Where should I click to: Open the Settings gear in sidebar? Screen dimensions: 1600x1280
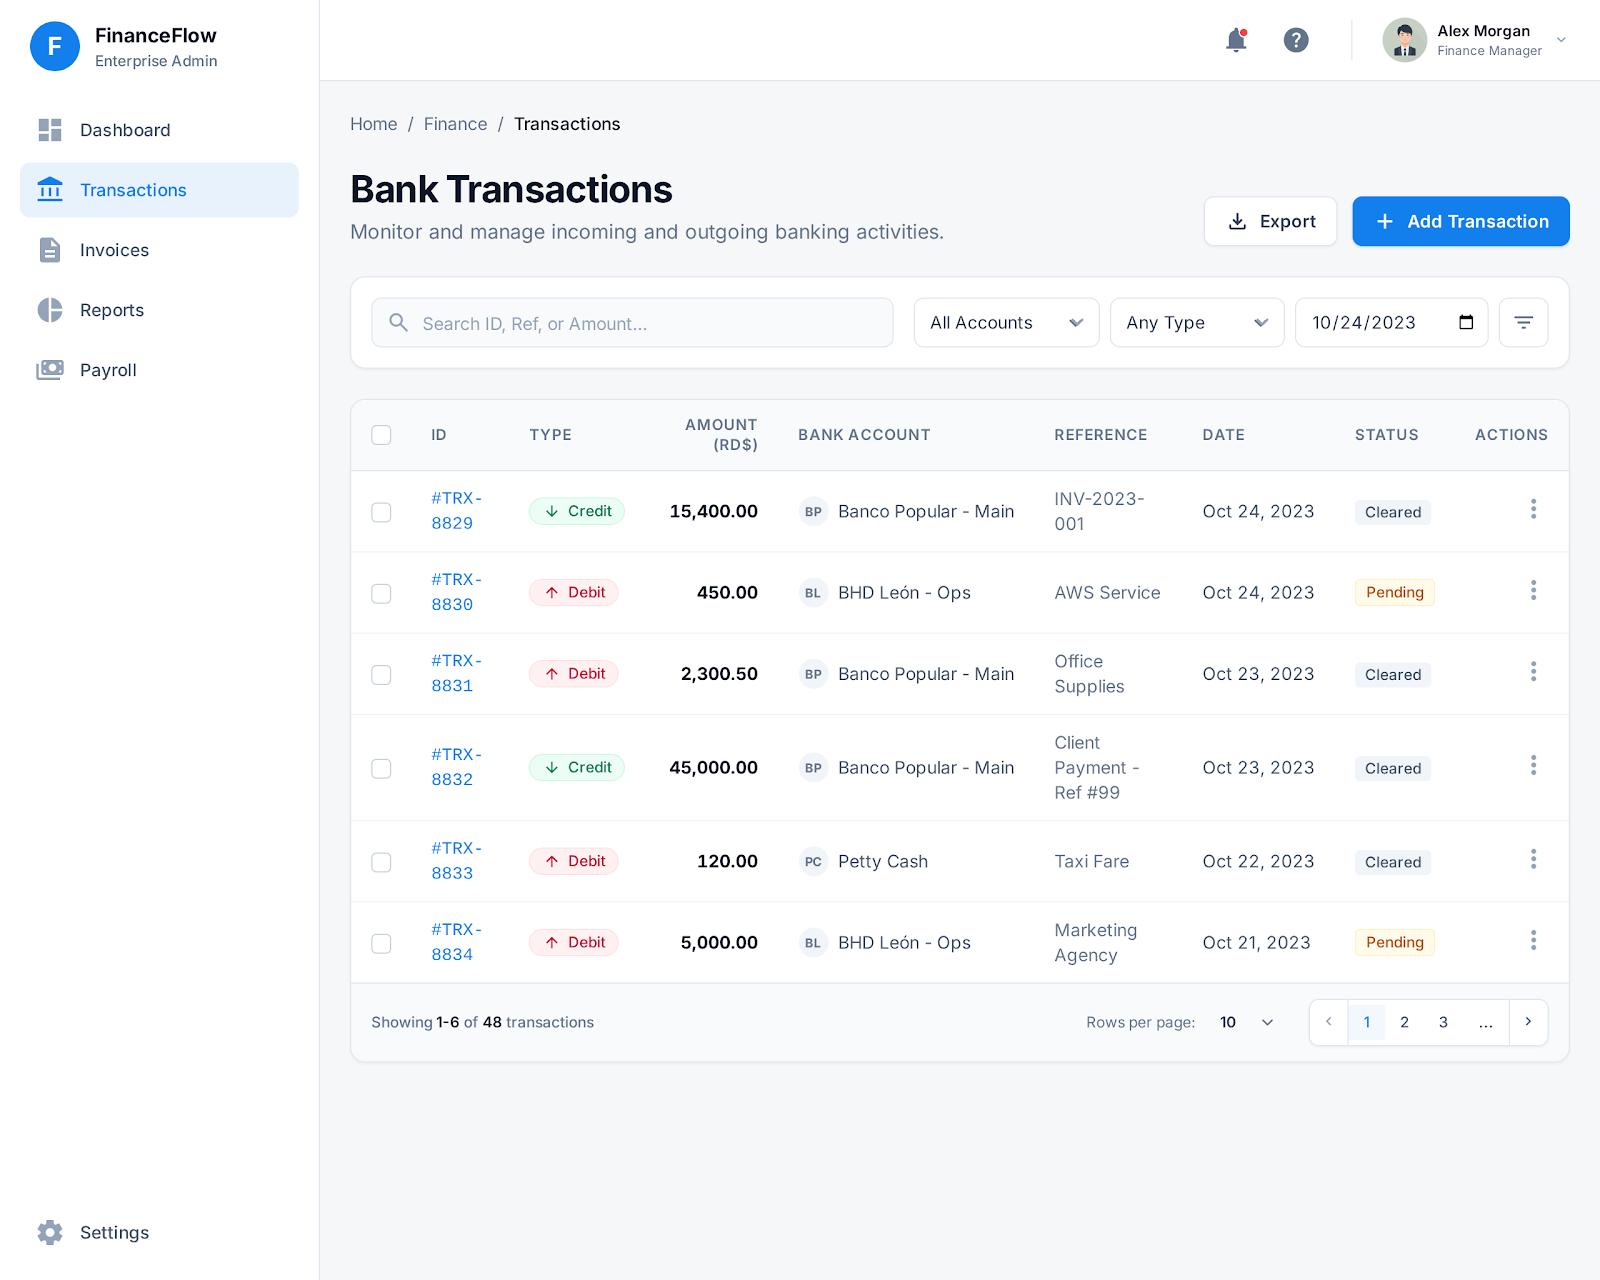50,1232
